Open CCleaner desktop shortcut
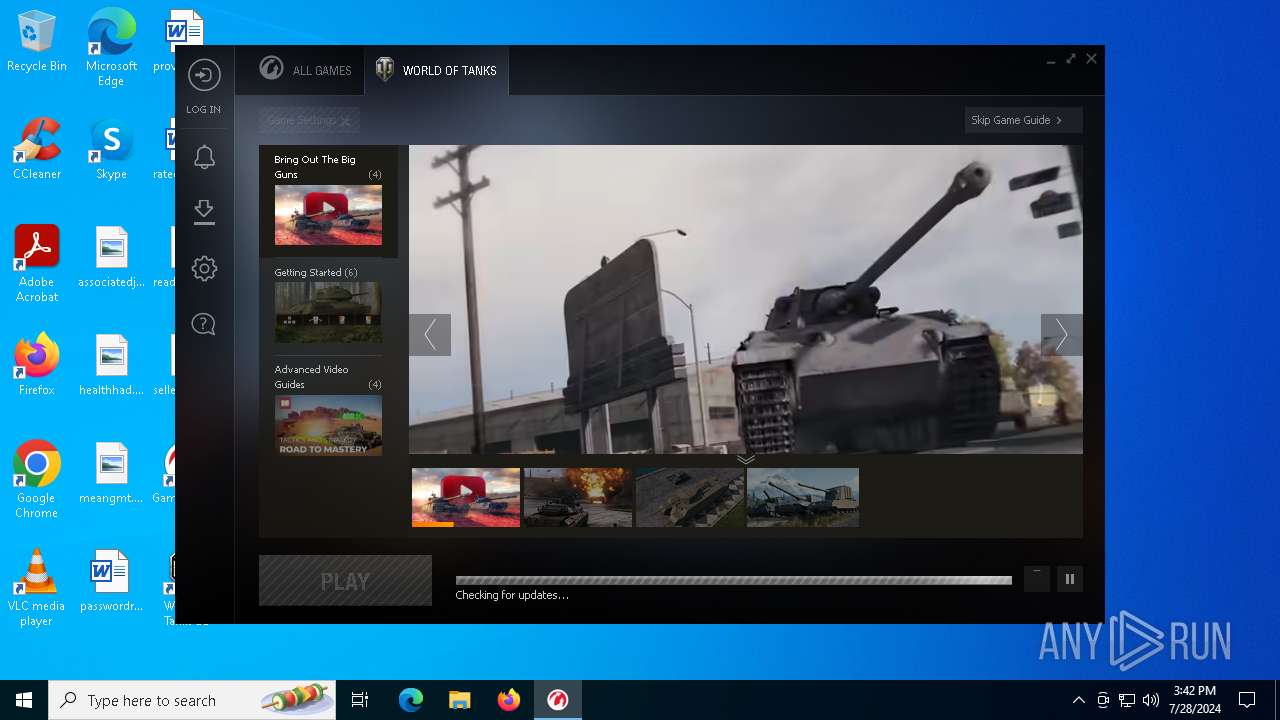Screen dimensions: 1280x720 (37, 149)
